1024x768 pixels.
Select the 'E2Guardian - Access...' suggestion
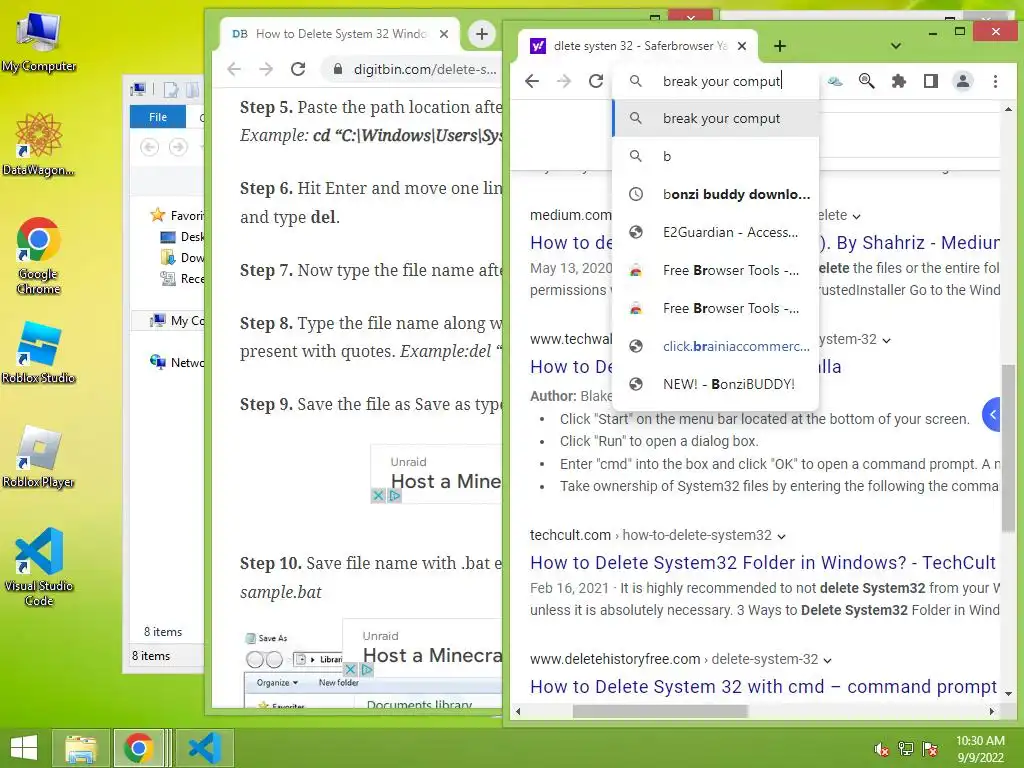716,232
